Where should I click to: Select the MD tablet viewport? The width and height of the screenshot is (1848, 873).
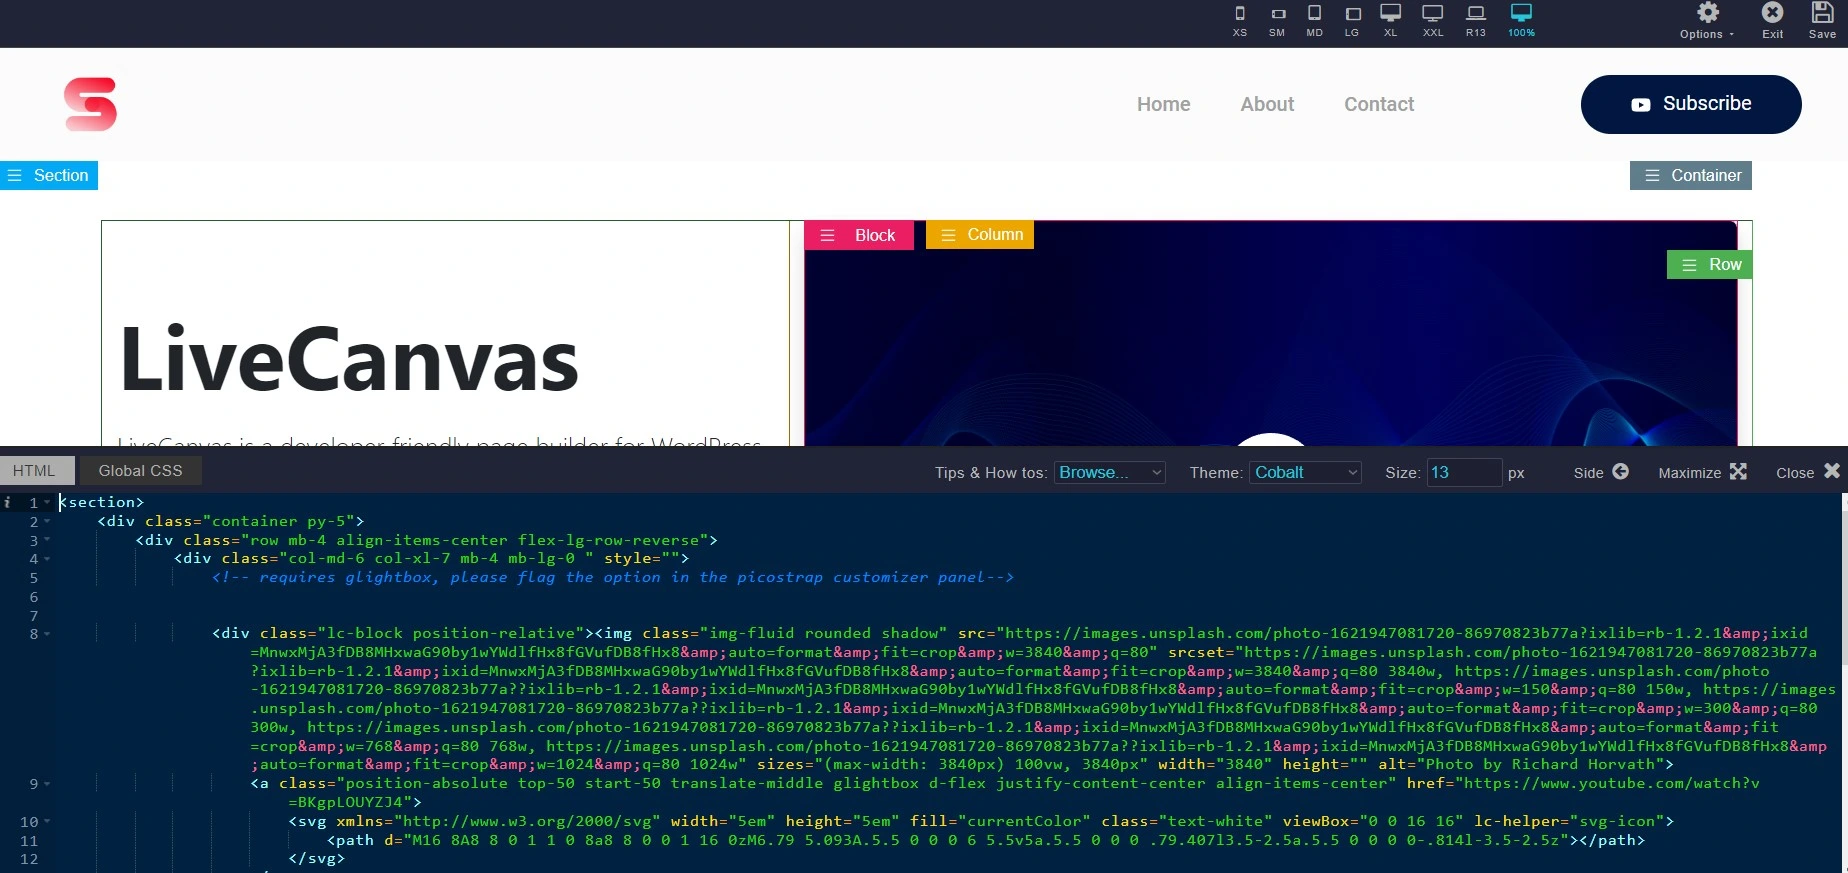pyautogui.click(x=1314, y=21)
